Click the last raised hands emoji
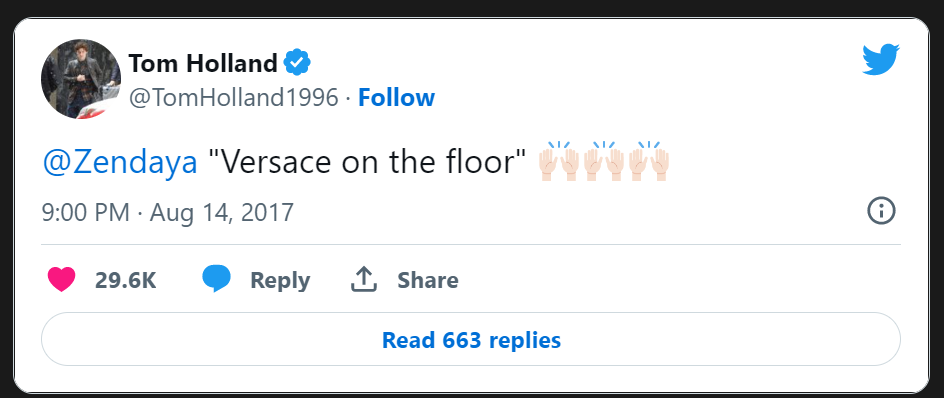944x398 pixels. [649, 161]
